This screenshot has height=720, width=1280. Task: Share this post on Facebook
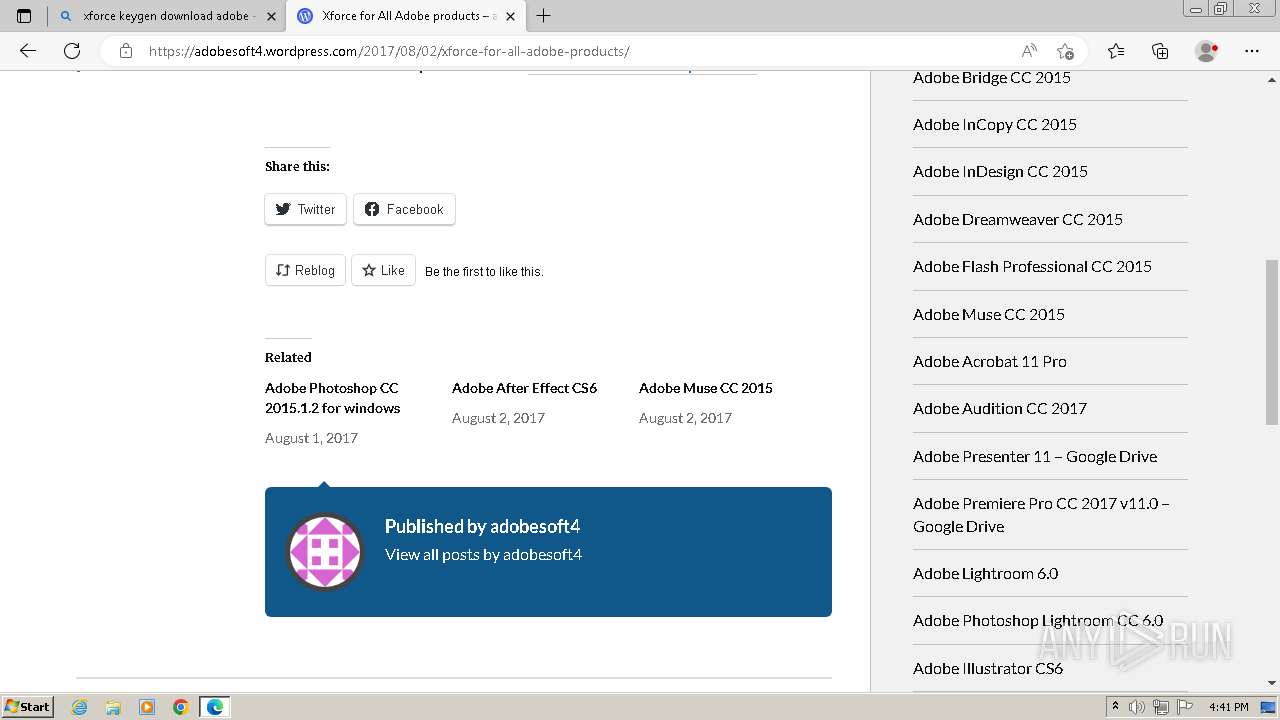pyautogui.click(x=404, y=209)
